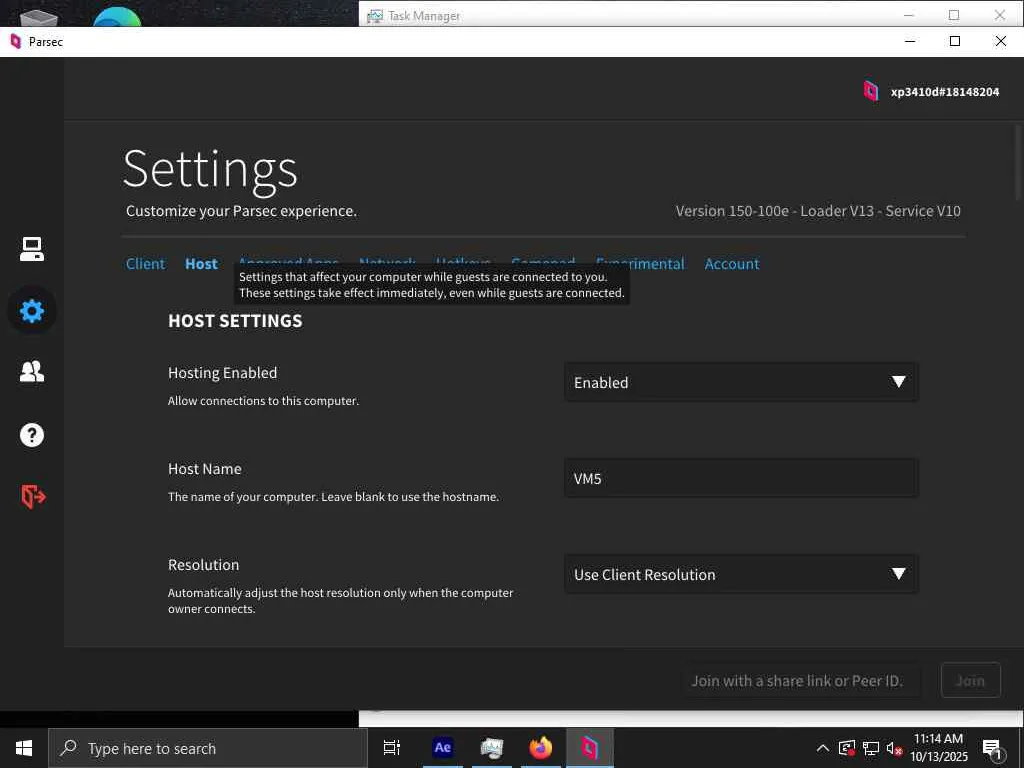Expand the Use Client Resolution dropdown
Viewport: 1024px width, 768px height.
click(x=741, y=574)
